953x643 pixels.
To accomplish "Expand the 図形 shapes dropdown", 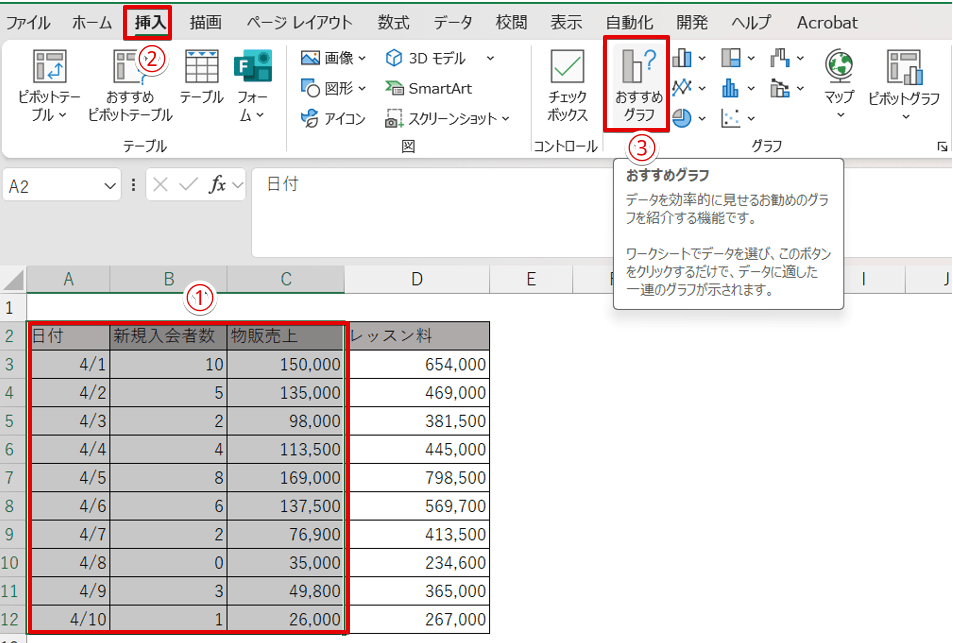I will pyautogui.click(x=334, y=88).
